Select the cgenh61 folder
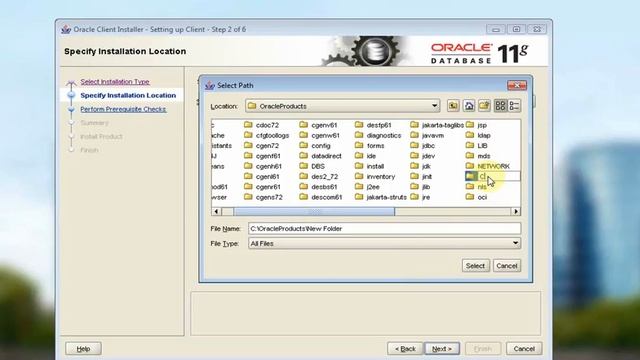This screenshot has height=360, width=640. click(263, 166)
